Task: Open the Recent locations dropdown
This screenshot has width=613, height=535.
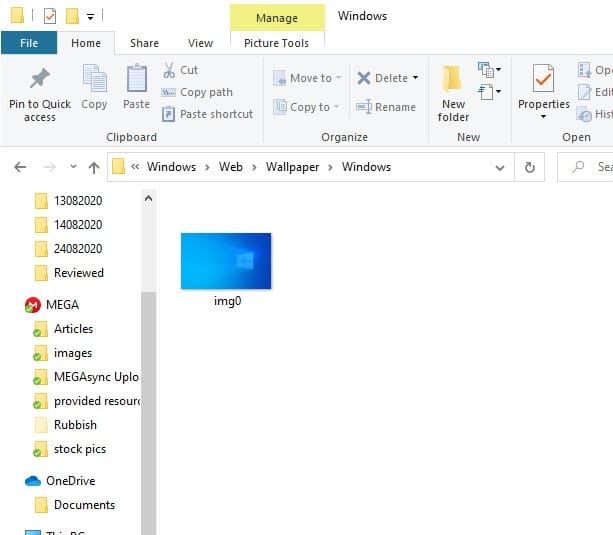Action: 73,167
